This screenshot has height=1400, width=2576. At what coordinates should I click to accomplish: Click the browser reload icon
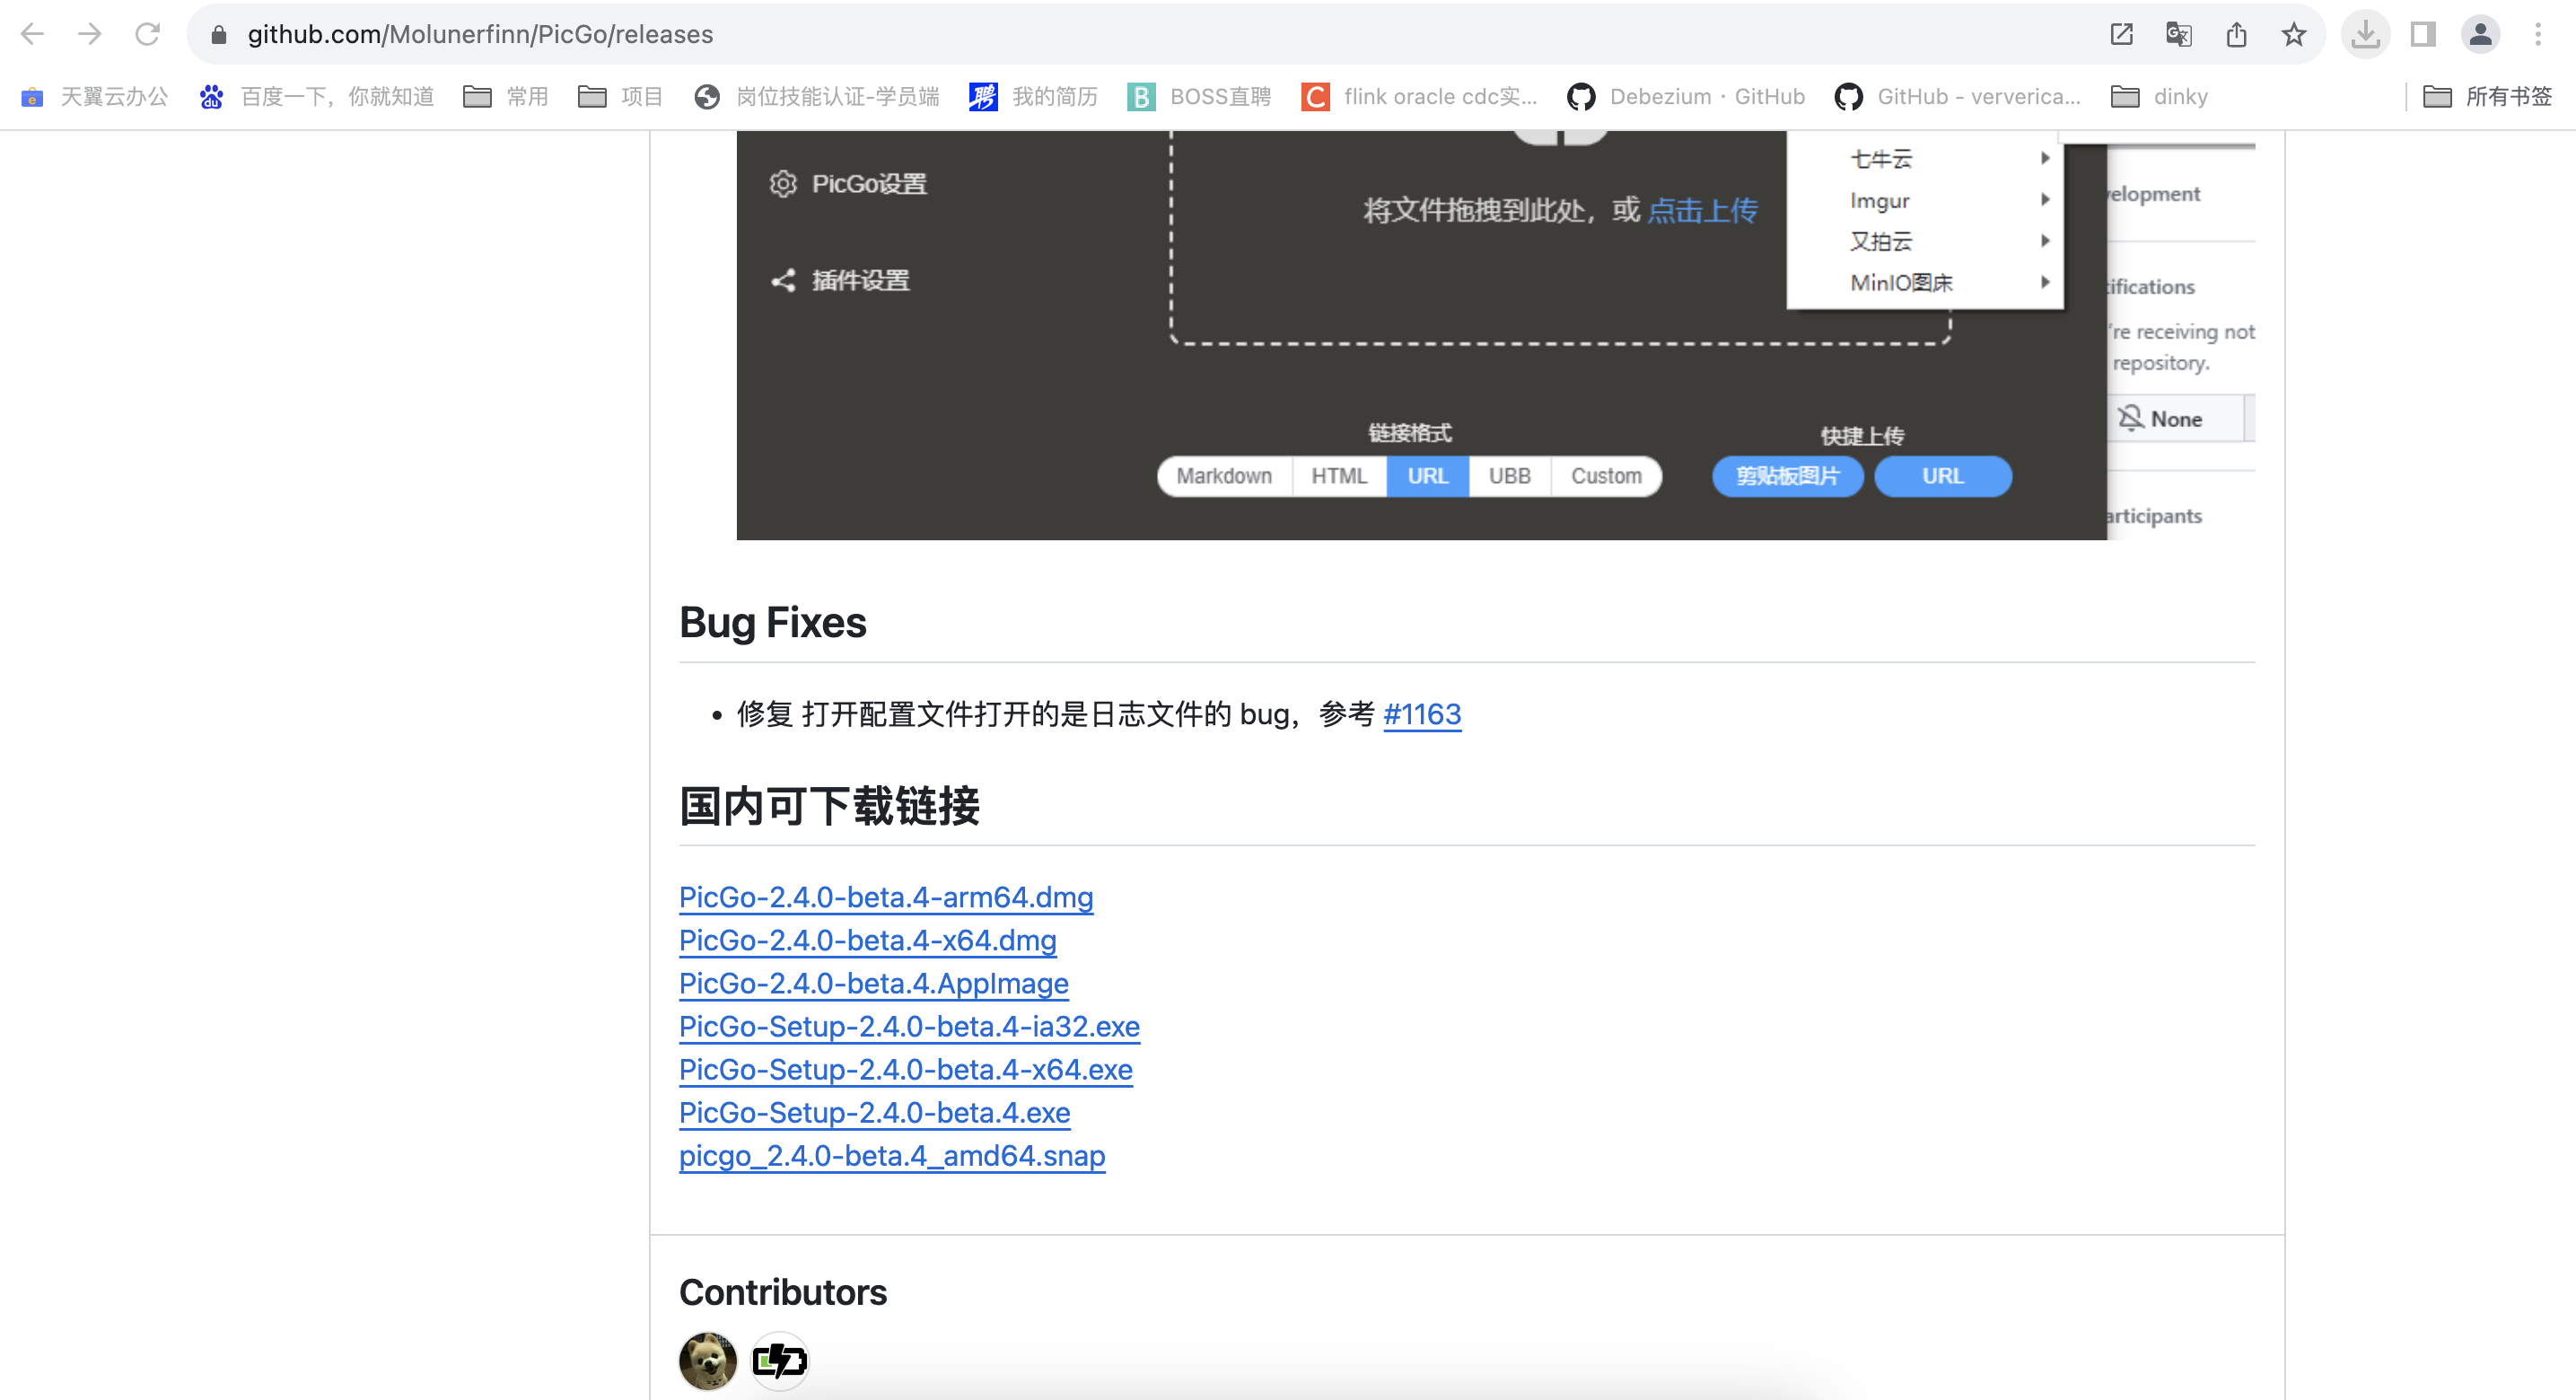coord(147,34)
